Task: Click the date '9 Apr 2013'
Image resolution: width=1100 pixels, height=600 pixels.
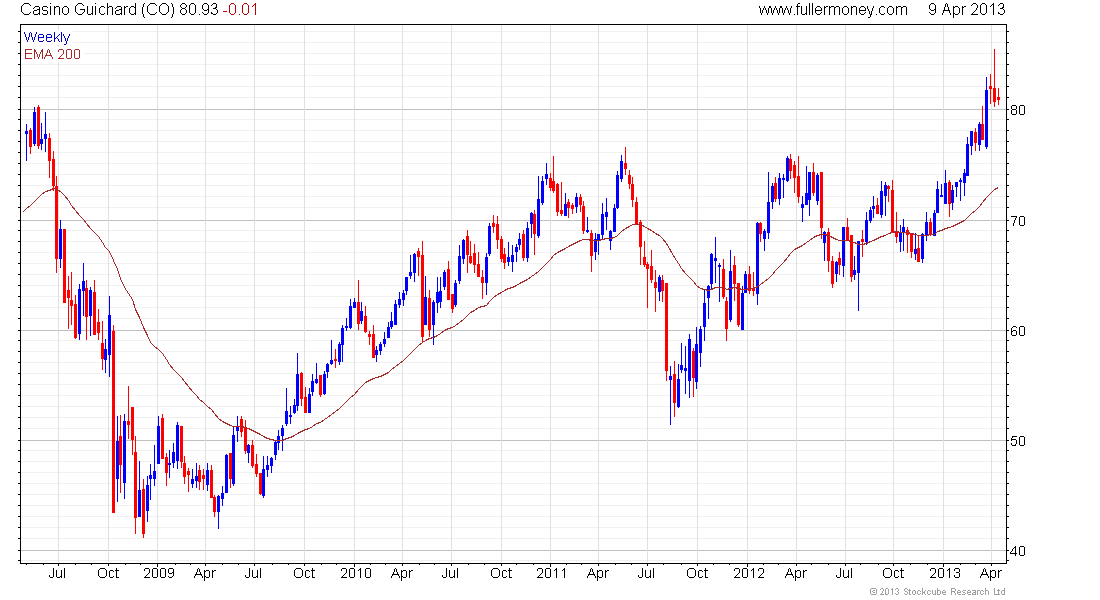Action: tap(966, 10)
